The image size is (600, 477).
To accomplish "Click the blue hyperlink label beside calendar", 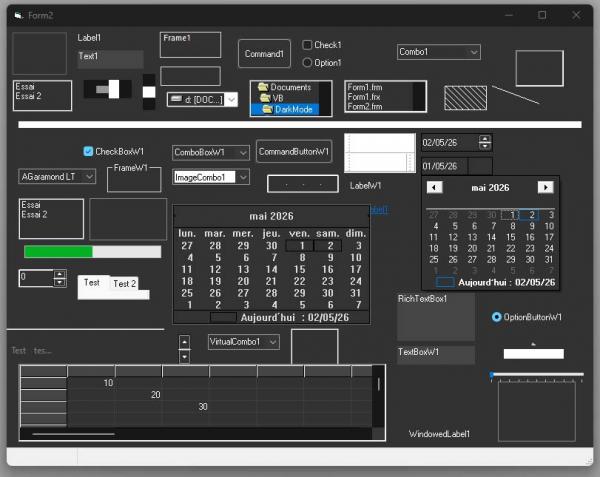I will (x=379, y=210).
